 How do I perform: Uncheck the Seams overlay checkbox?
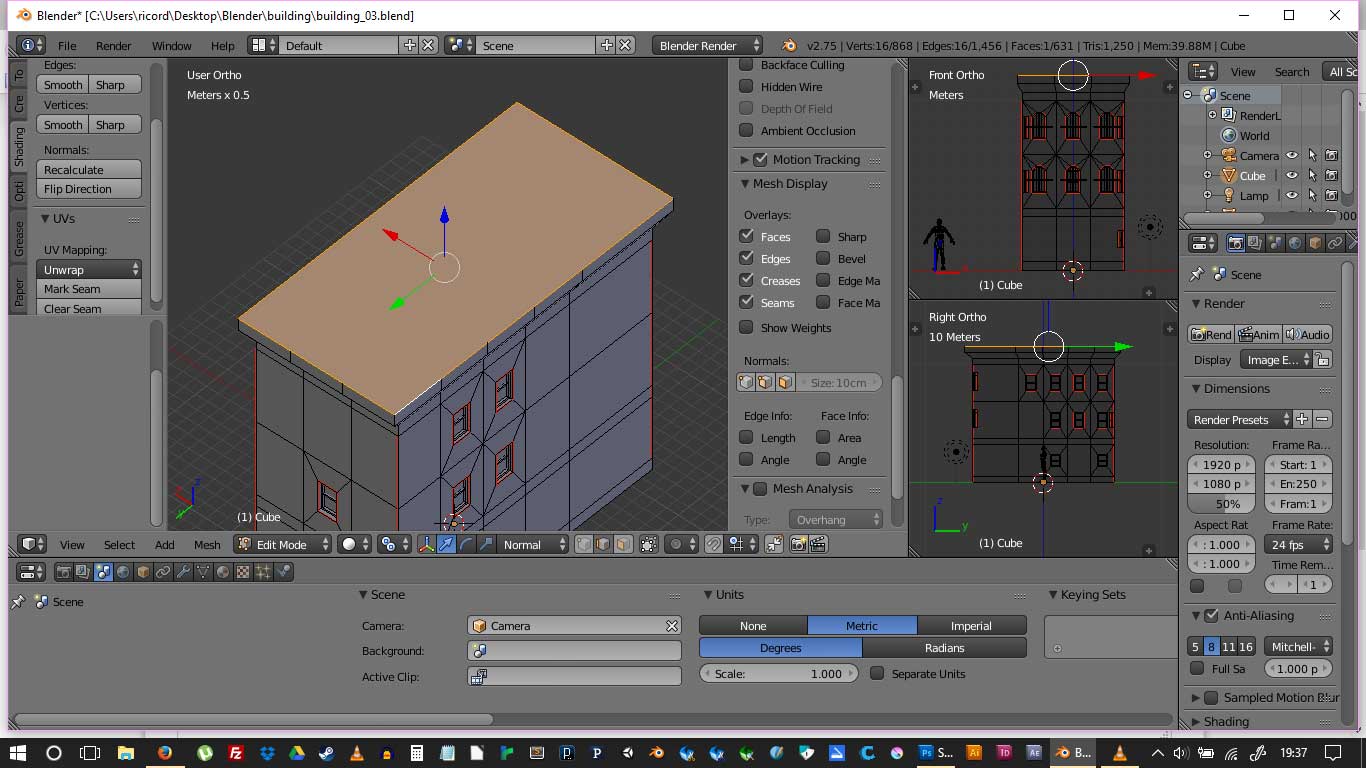[x=746, y=302]
